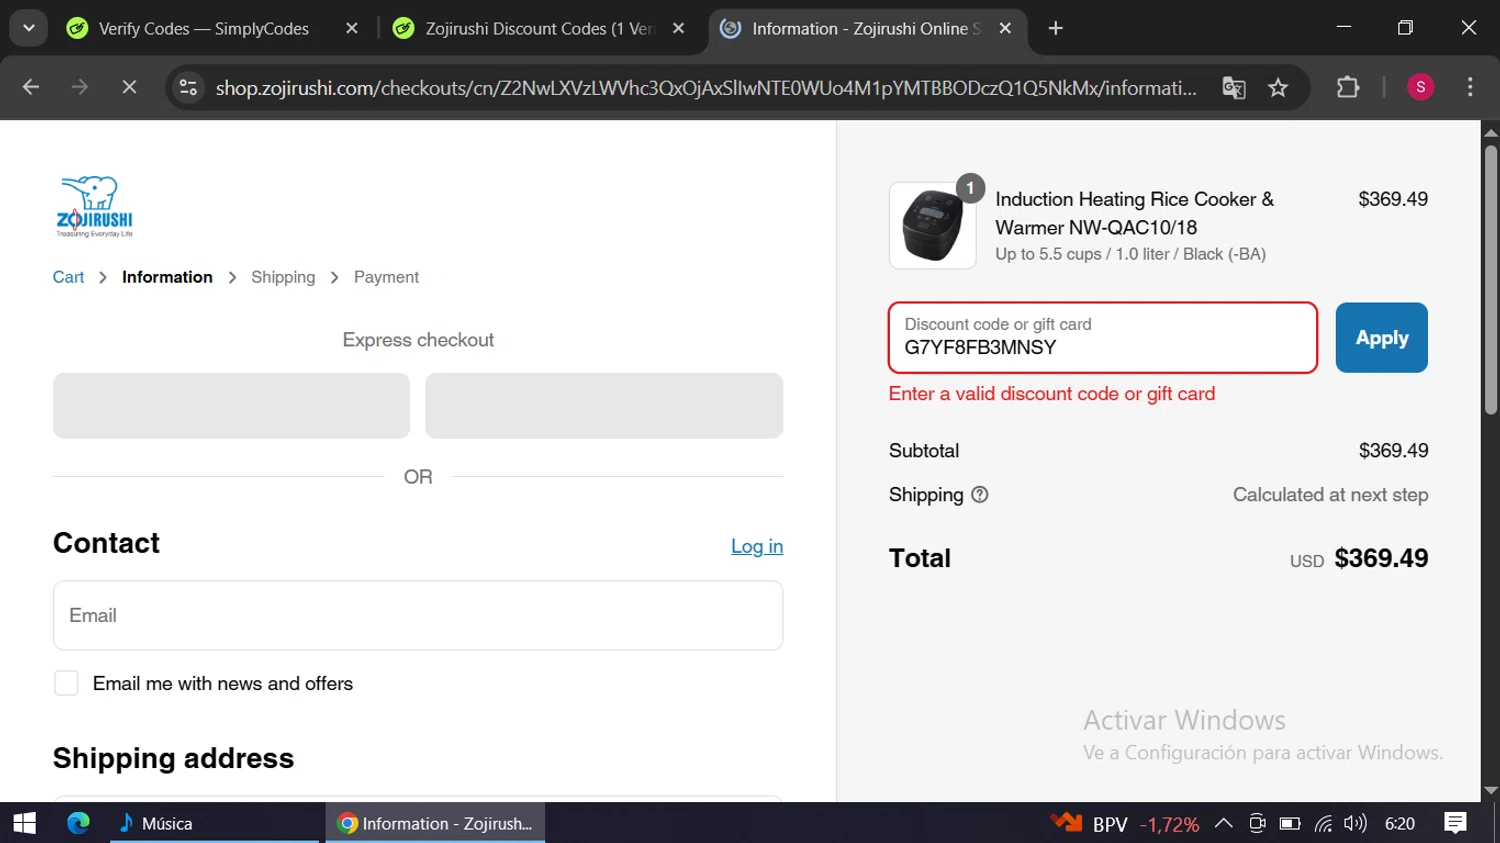Launch Microsoft Edge from taskbar
1500x843 pixels.
point(78,823)
